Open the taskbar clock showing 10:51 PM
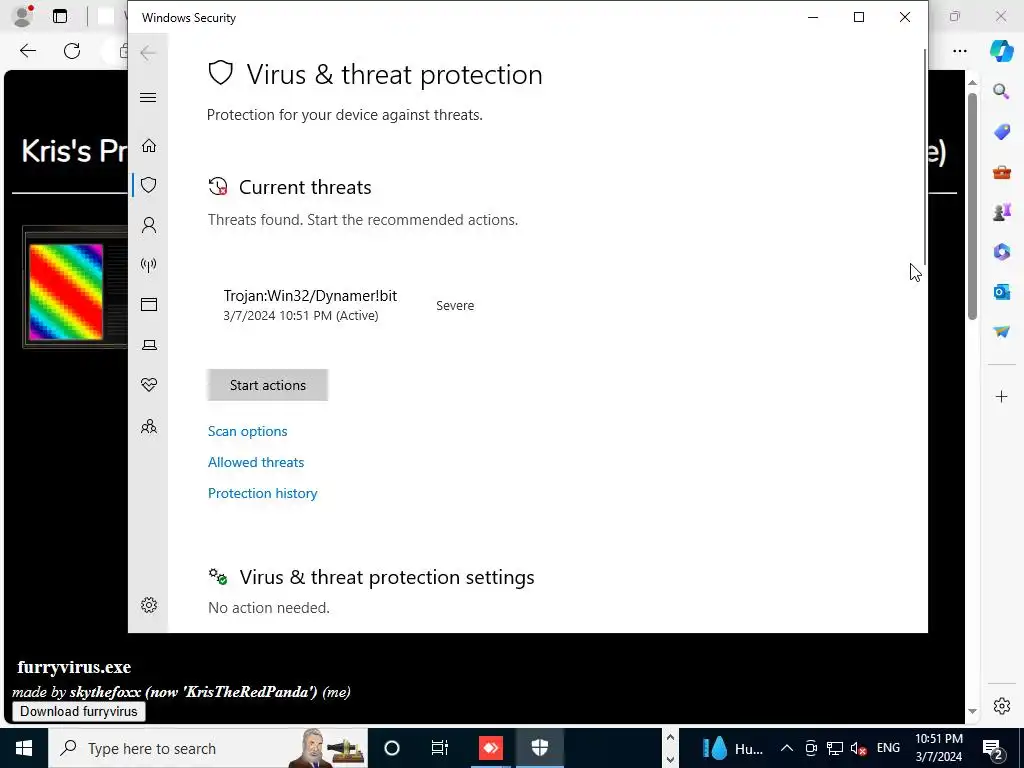Viewport: 1024px width, 768px height. (x=938, y=748)
